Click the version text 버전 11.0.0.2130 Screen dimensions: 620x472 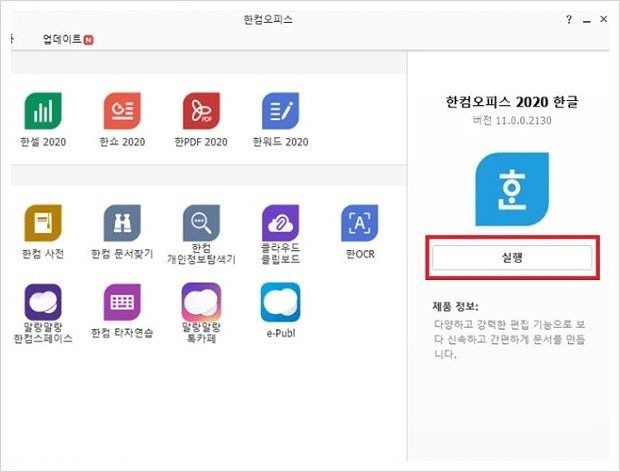pyautogui.click(x=512, y=120)
